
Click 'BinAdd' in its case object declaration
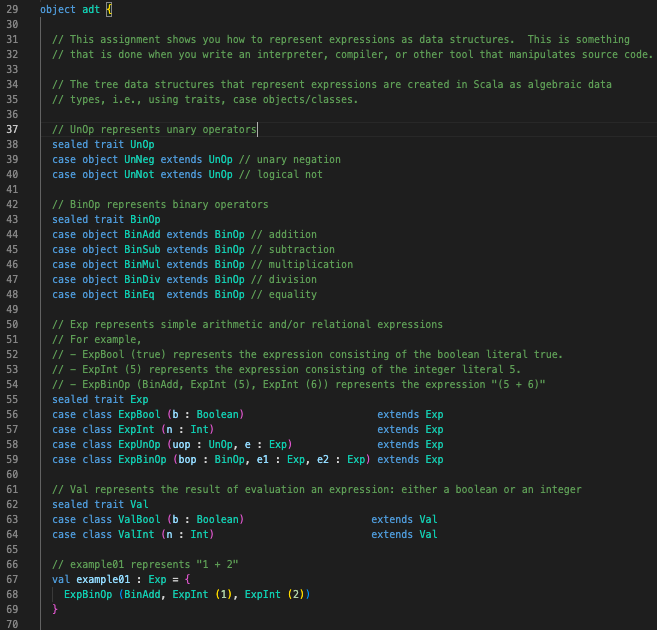pos(142,235)
